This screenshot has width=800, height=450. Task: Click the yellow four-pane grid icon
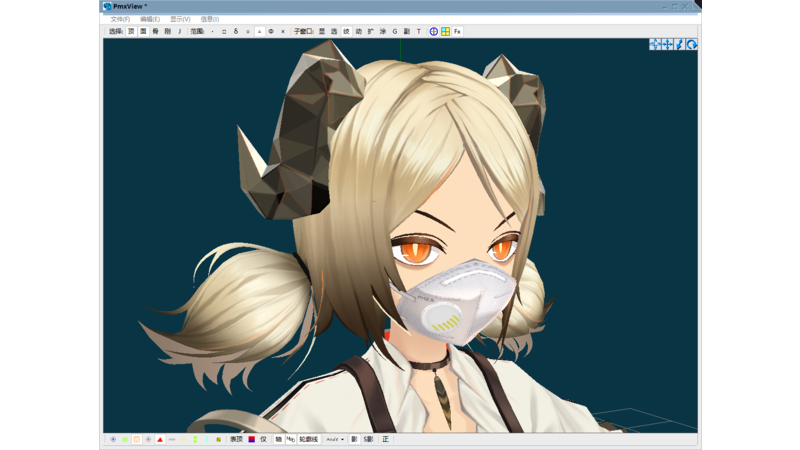[x=445, y=31]
